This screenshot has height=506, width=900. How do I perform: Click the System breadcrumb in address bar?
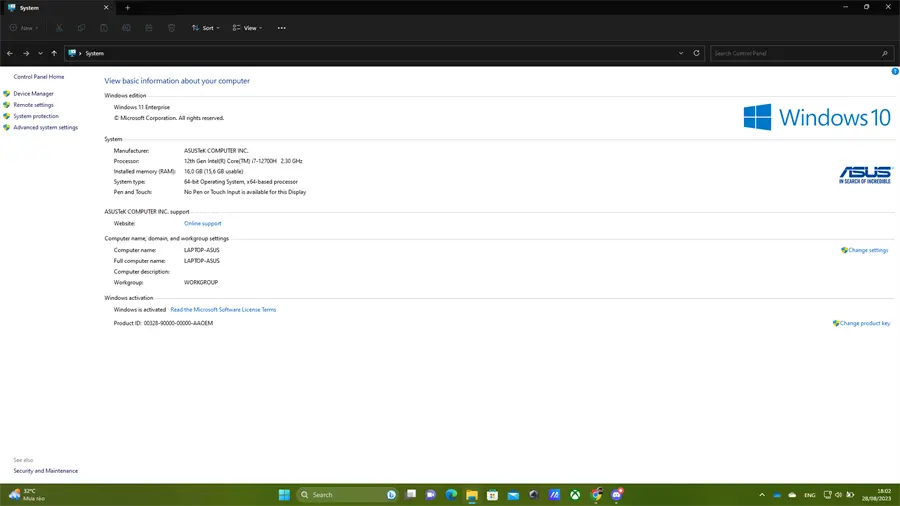[95, 53]
